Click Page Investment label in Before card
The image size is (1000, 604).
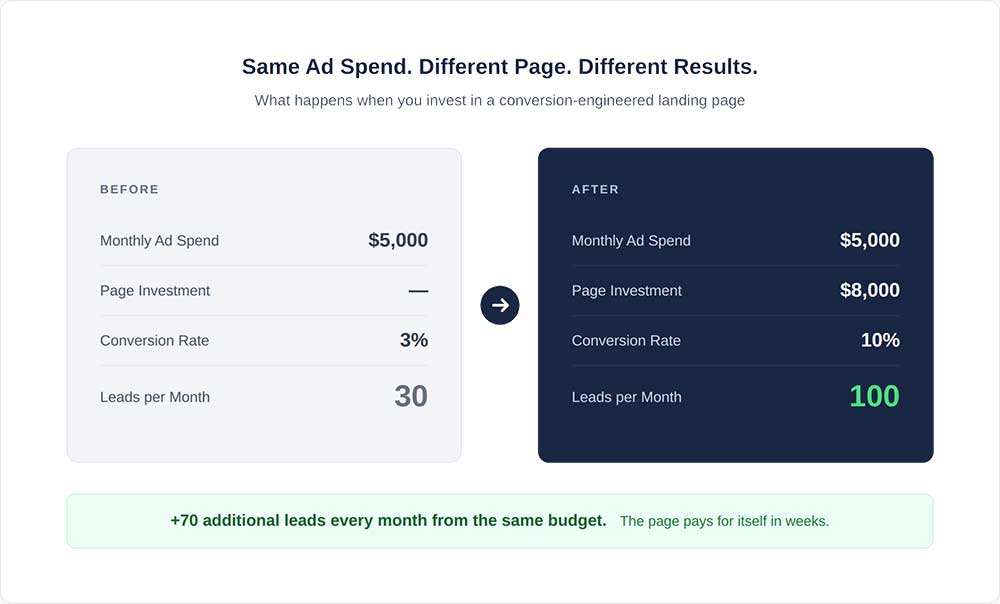[155, 290]
